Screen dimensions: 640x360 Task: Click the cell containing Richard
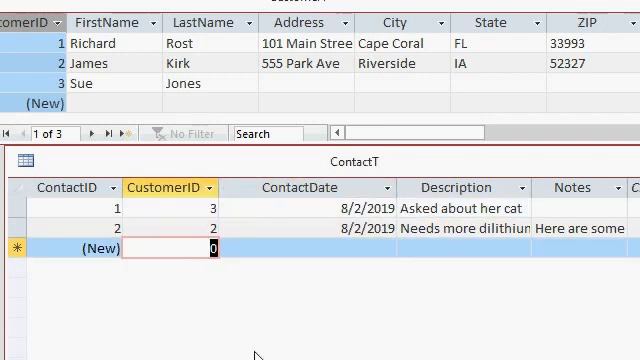(114, 43)
